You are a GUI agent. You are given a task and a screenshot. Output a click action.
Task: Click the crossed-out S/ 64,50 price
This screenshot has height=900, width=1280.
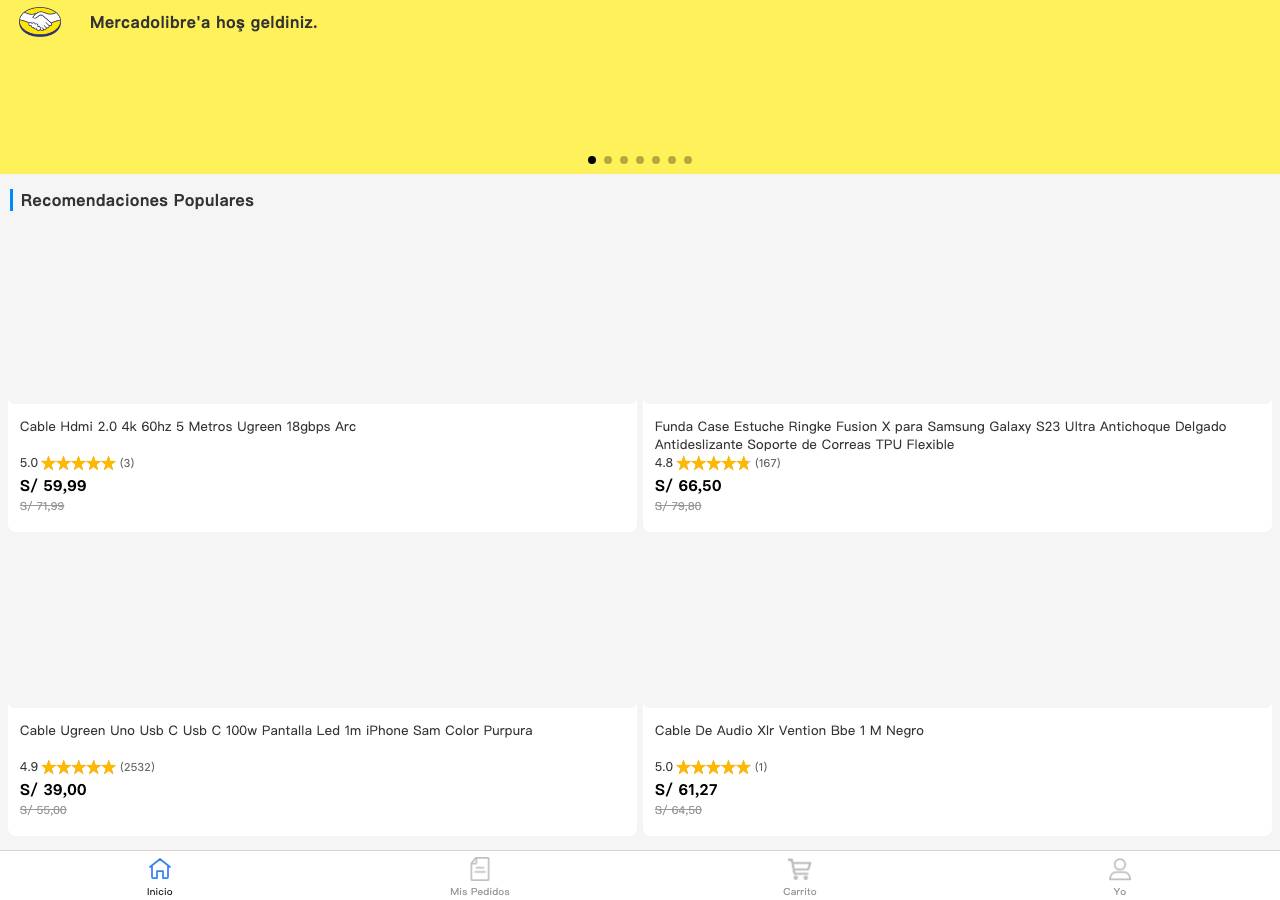pos(678,810)
